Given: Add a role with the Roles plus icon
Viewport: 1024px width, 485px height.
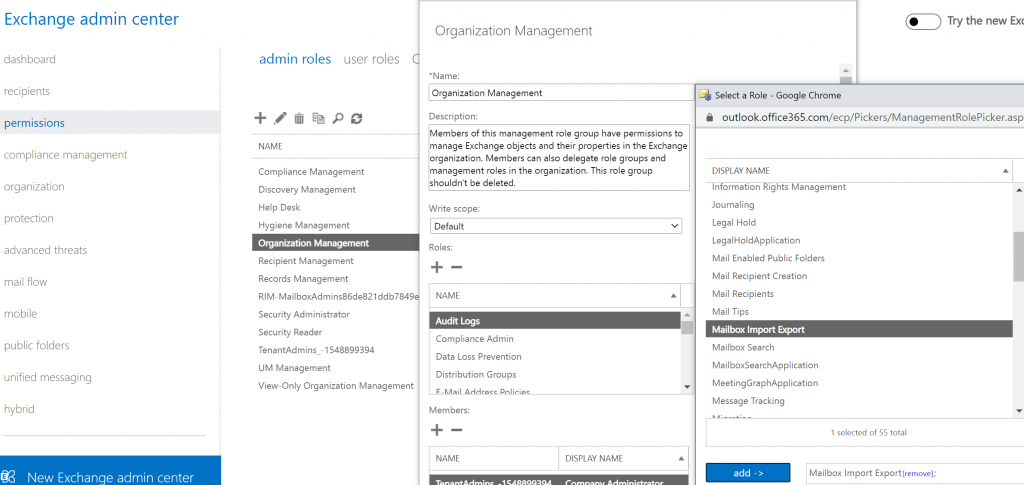Looking at the screenshot, I should 437,267.
